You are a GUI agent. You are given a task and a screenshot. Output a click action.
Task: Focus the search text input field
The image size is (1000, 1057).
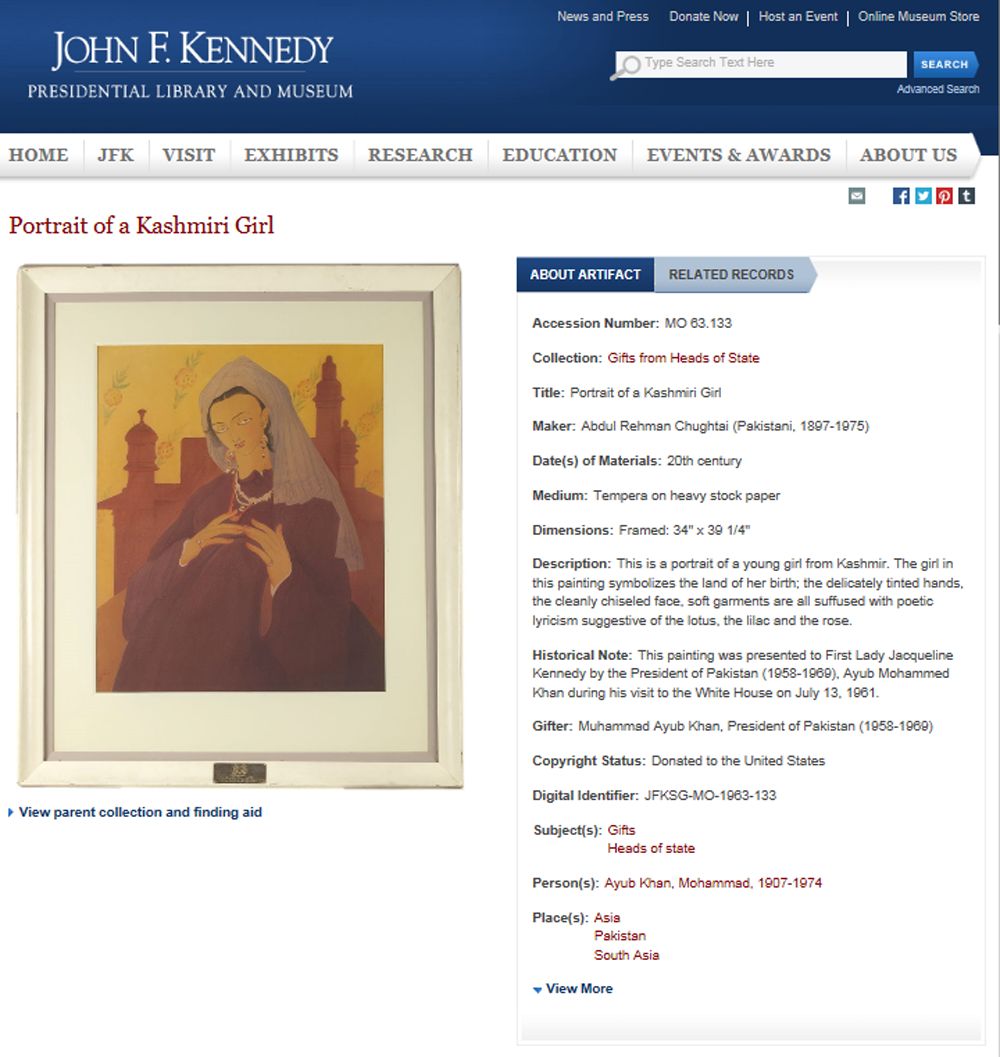pos(770,63)
